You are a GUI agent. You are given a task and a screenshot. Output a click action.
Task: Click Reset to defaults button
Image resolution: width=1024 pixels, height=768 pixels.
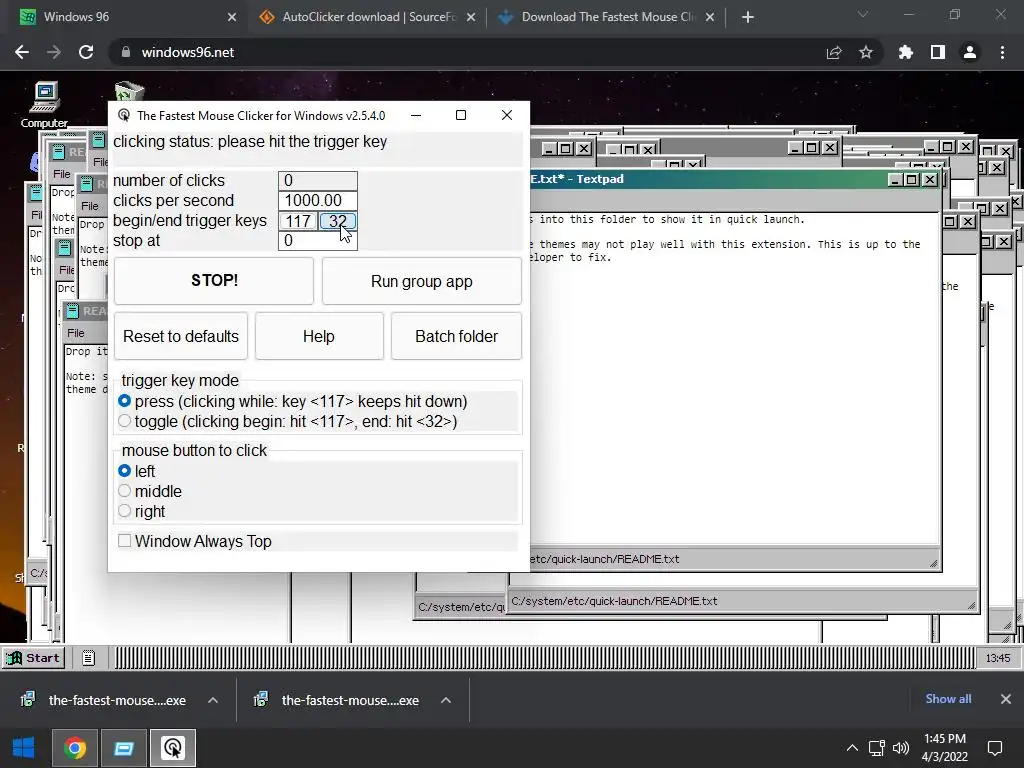point(181,336)
